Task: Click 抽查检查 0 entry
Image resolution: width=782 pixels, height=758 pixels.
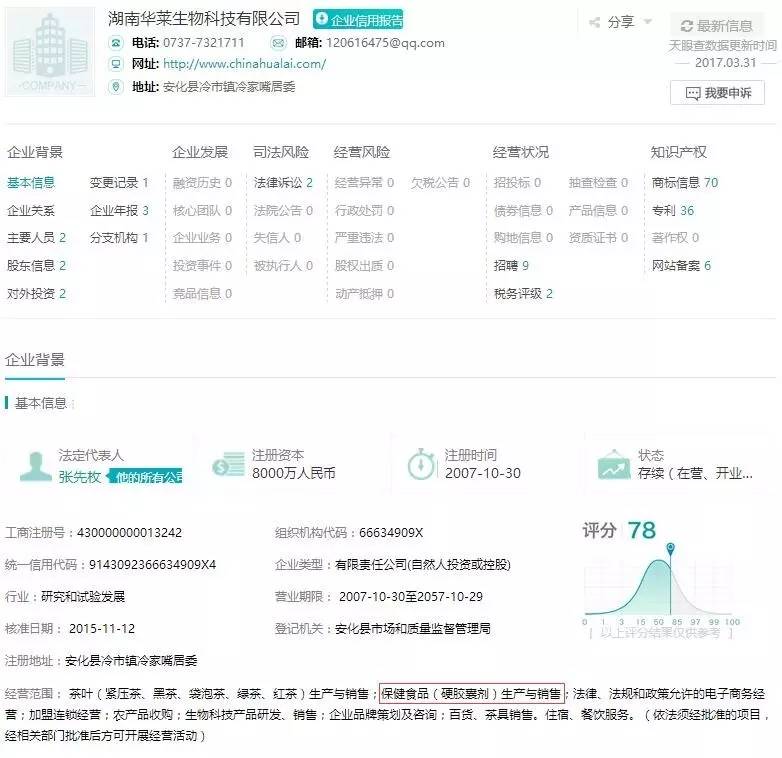Action: (598, 183)
